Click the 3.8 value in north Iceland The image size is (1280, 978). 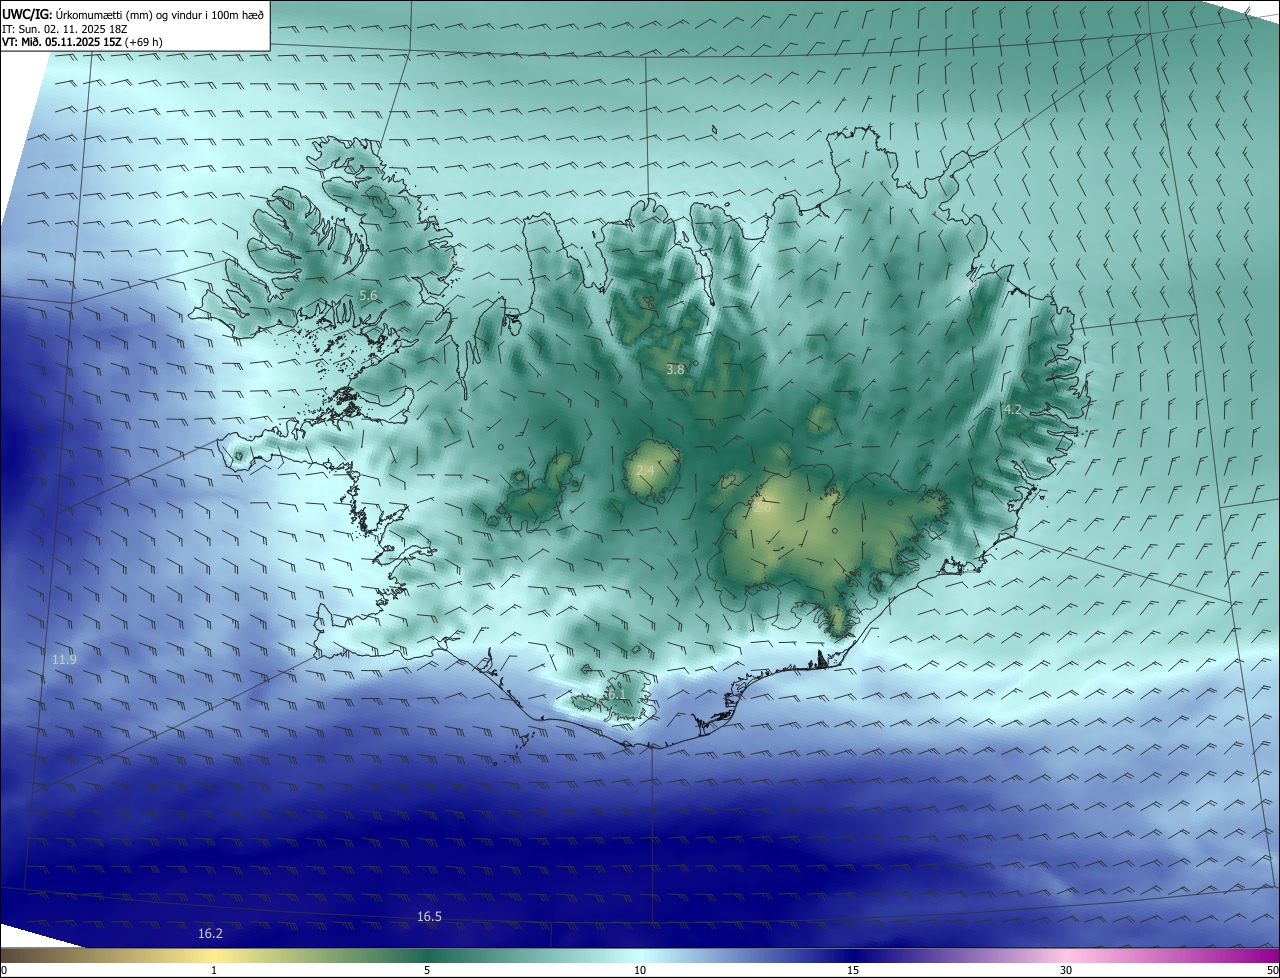(675, 369)
